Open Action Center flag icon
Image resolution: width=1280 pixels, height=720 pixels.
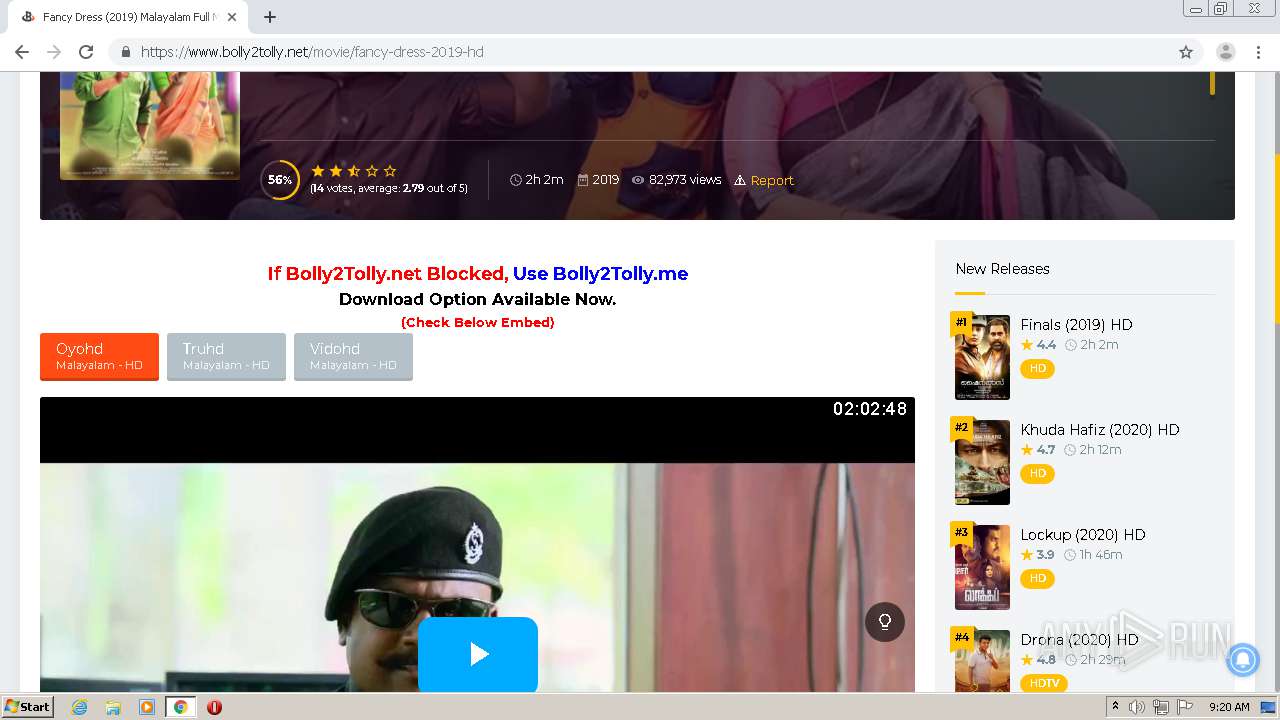click(x=1185, y=707)
